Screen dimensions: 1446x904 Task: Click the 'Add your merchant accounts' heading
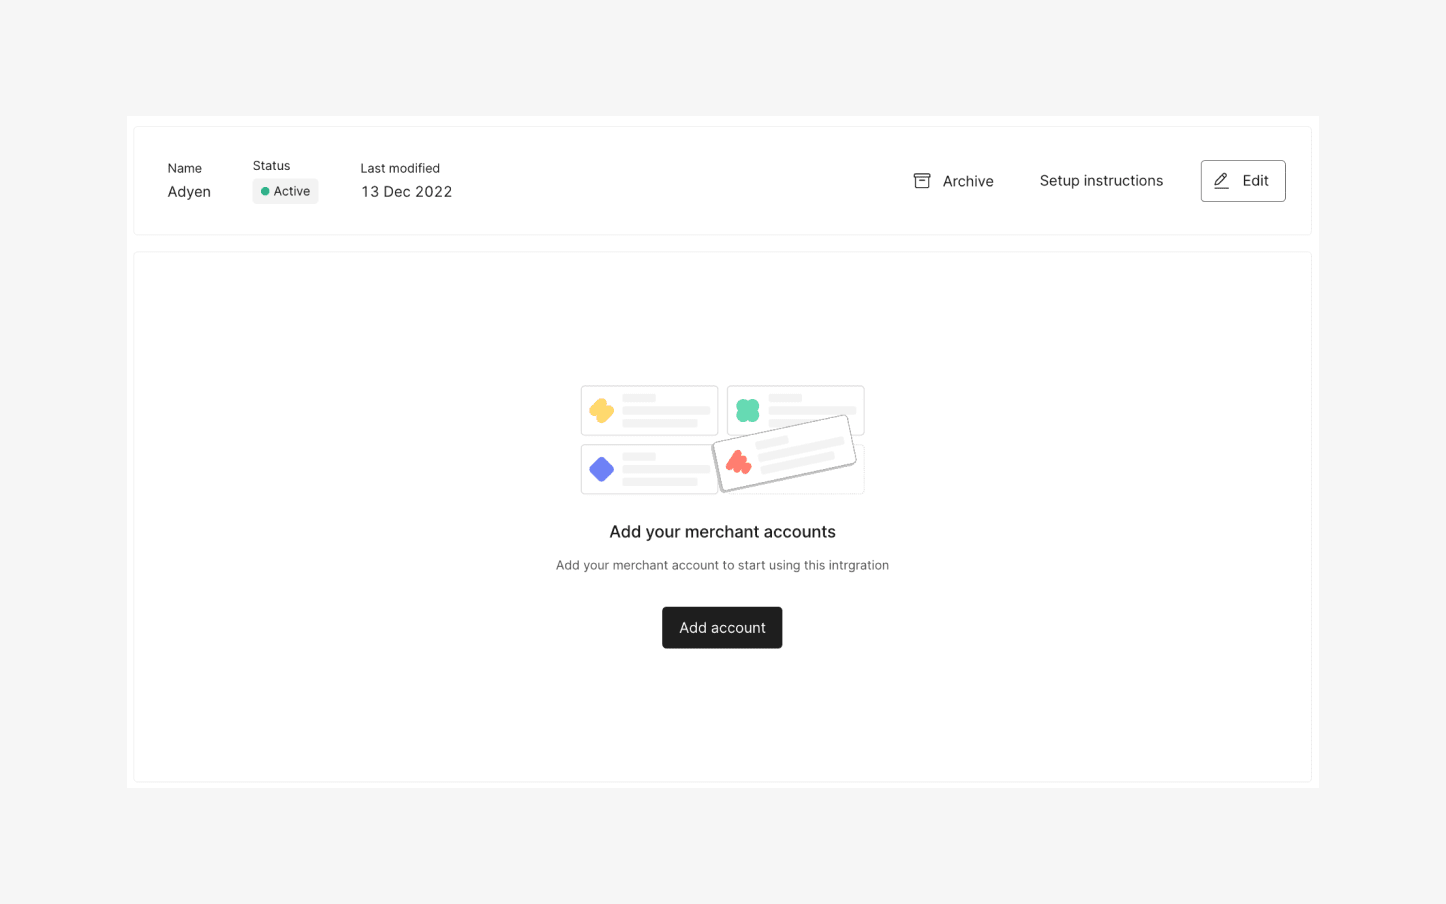point(722,532)
